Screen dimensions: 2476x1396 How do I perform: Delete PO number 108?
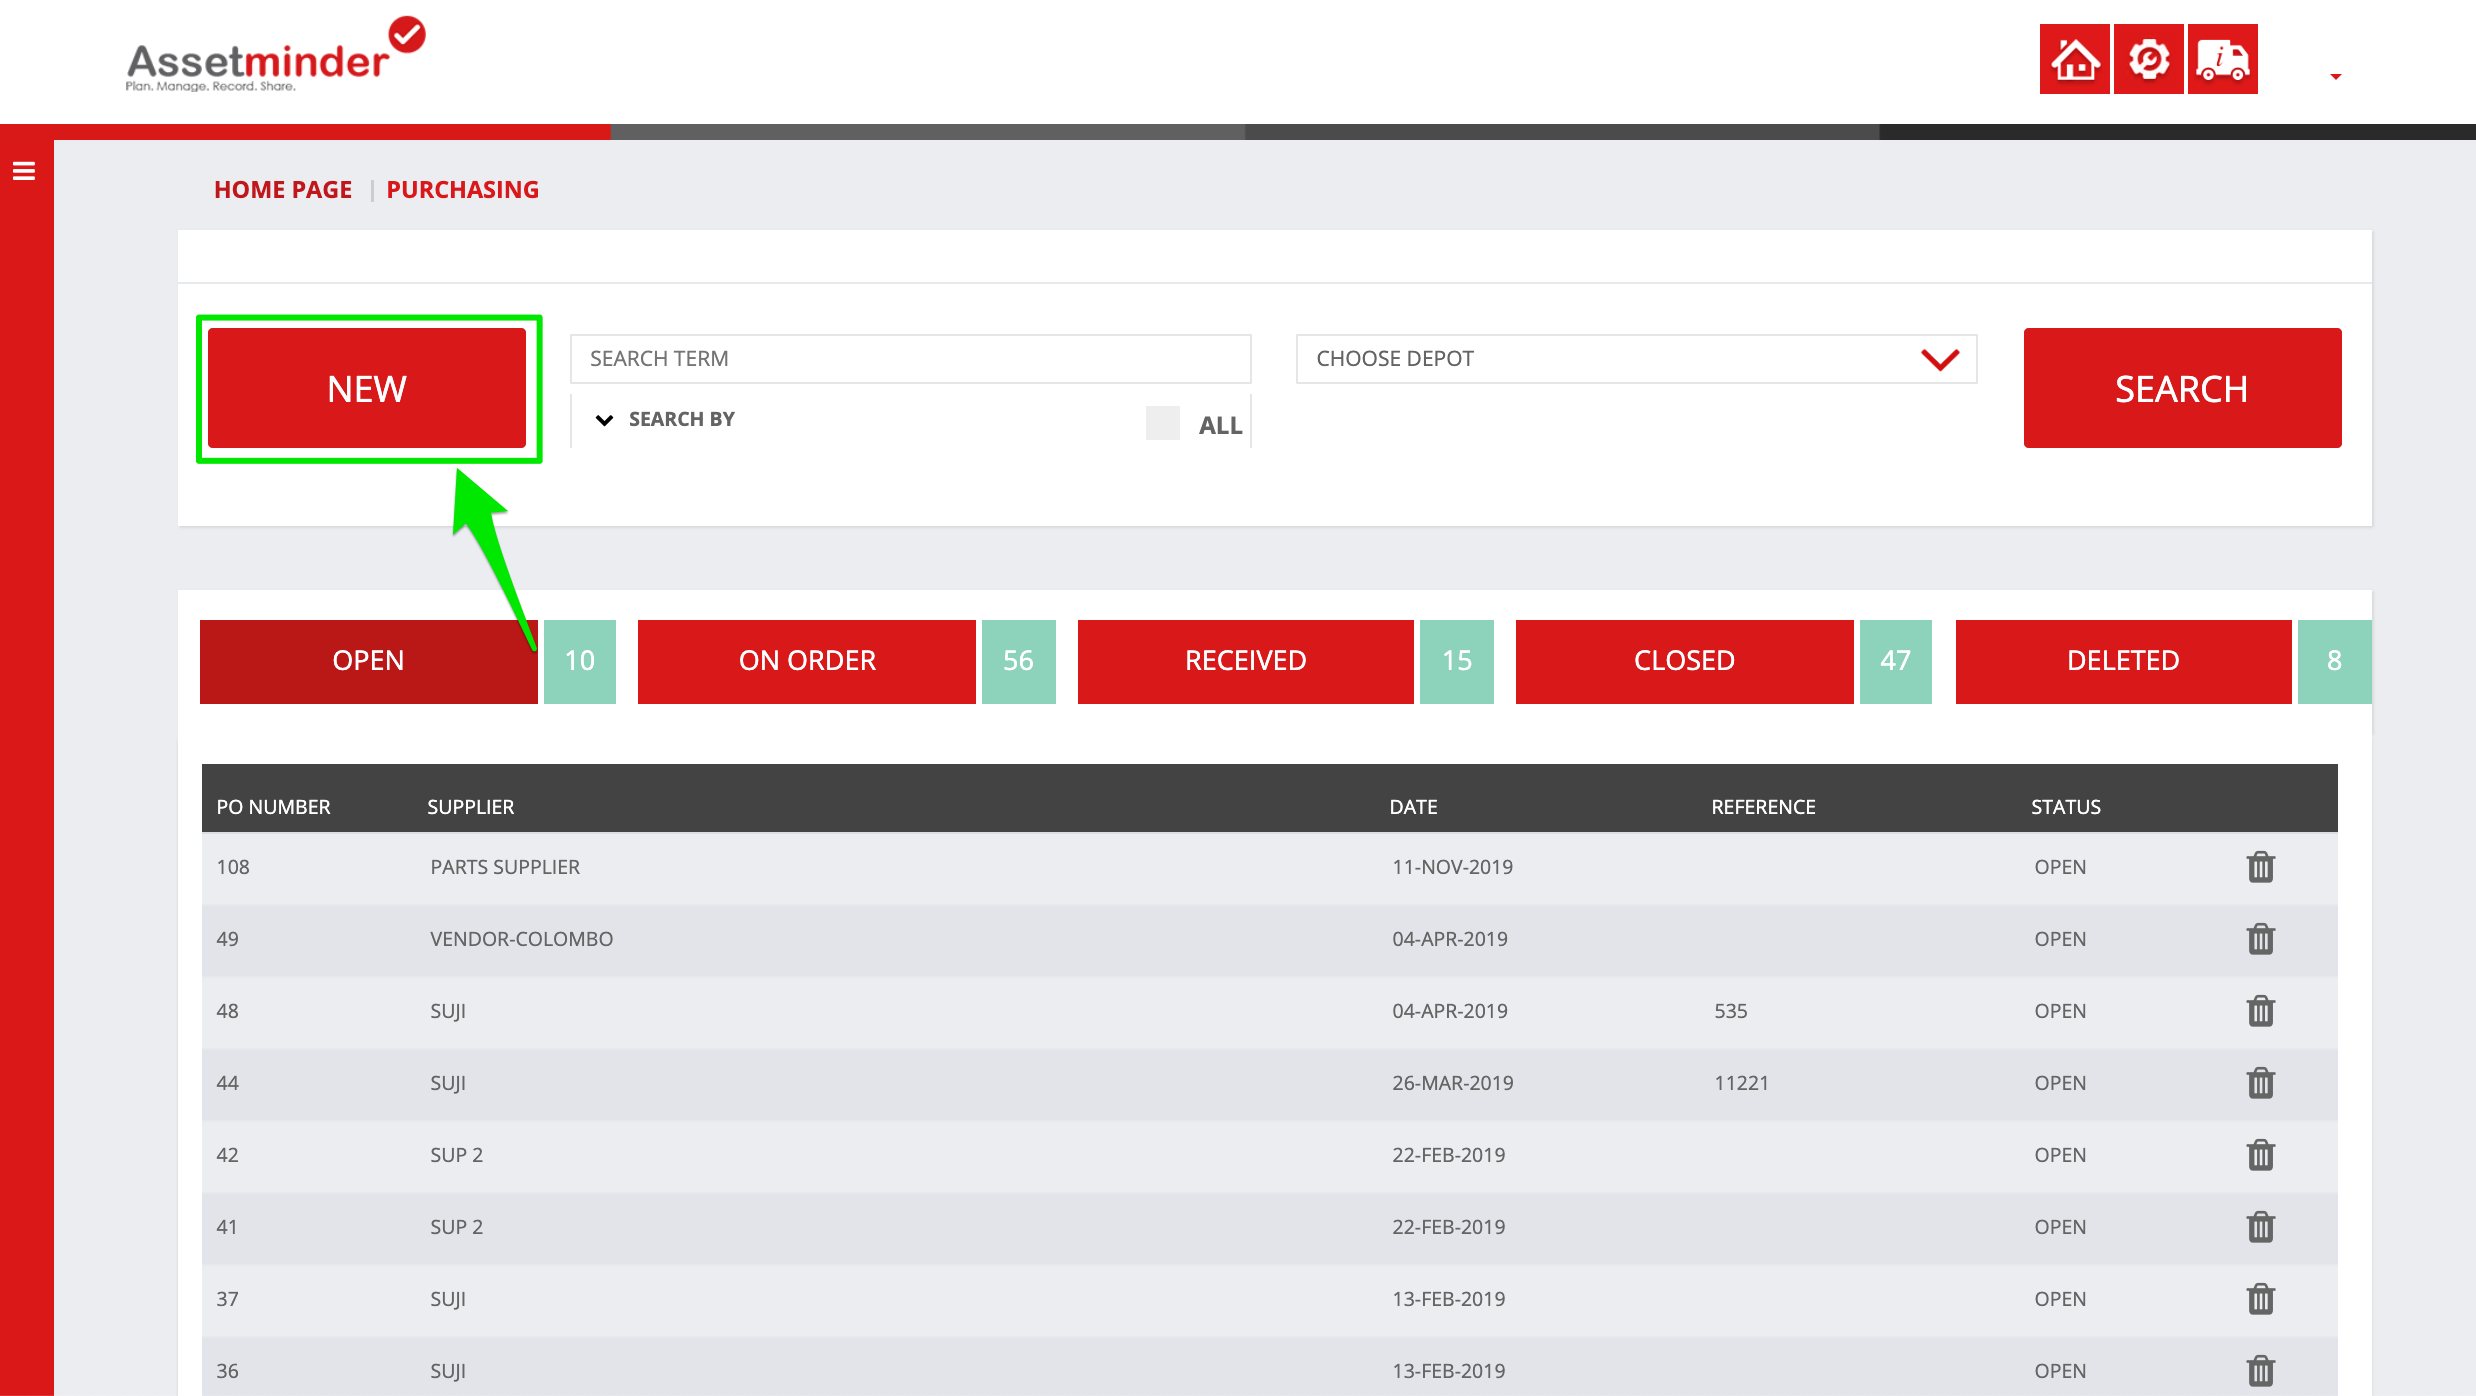tap(2260, 867)
